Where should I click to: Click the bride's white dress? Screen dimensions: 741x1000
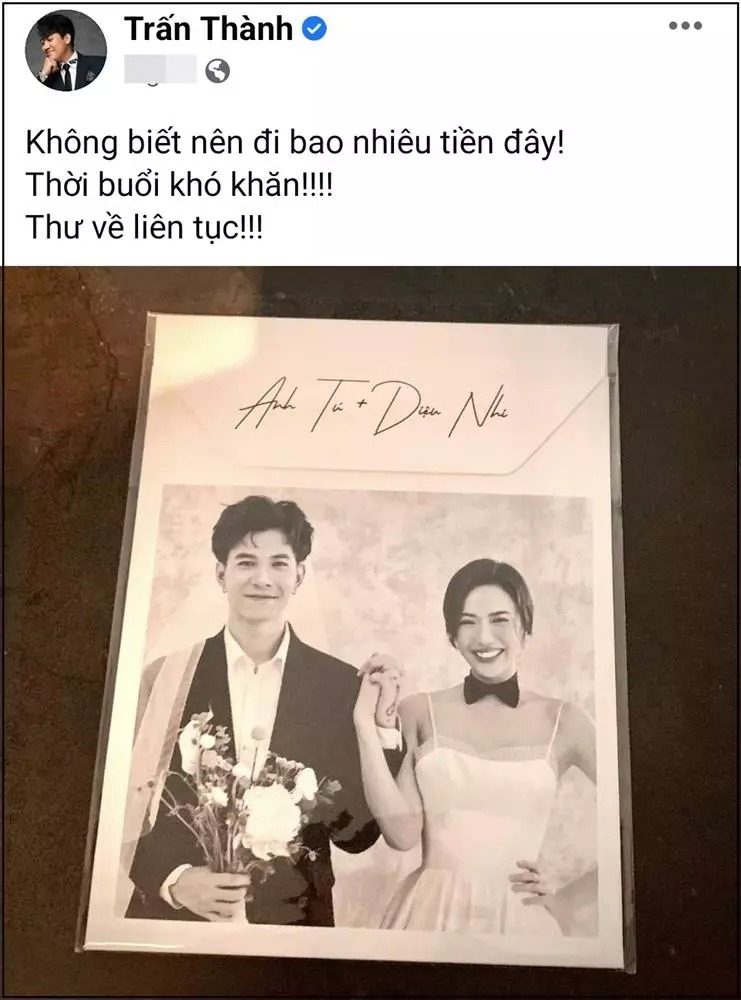coord(488,829)
